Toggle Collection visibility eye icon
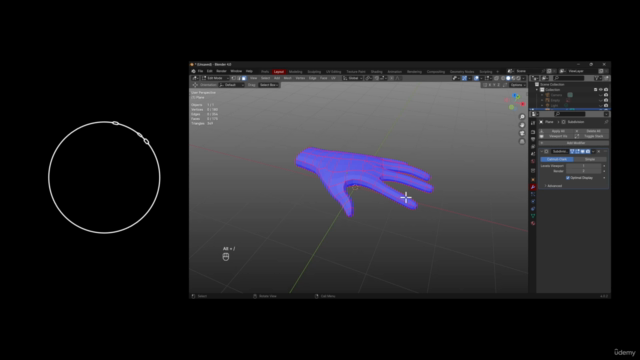This screenshot has width=640, height=360. pos(600,90)
